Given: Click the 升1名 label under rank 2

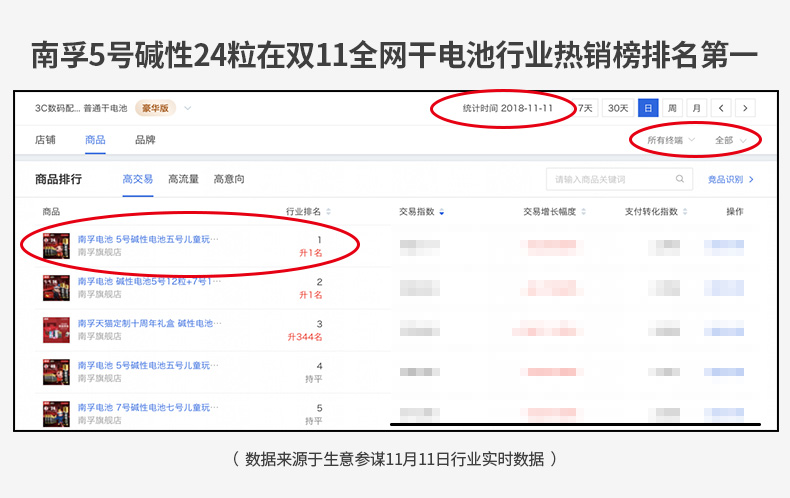Looking at the screenshot, I should click(311, 295).
